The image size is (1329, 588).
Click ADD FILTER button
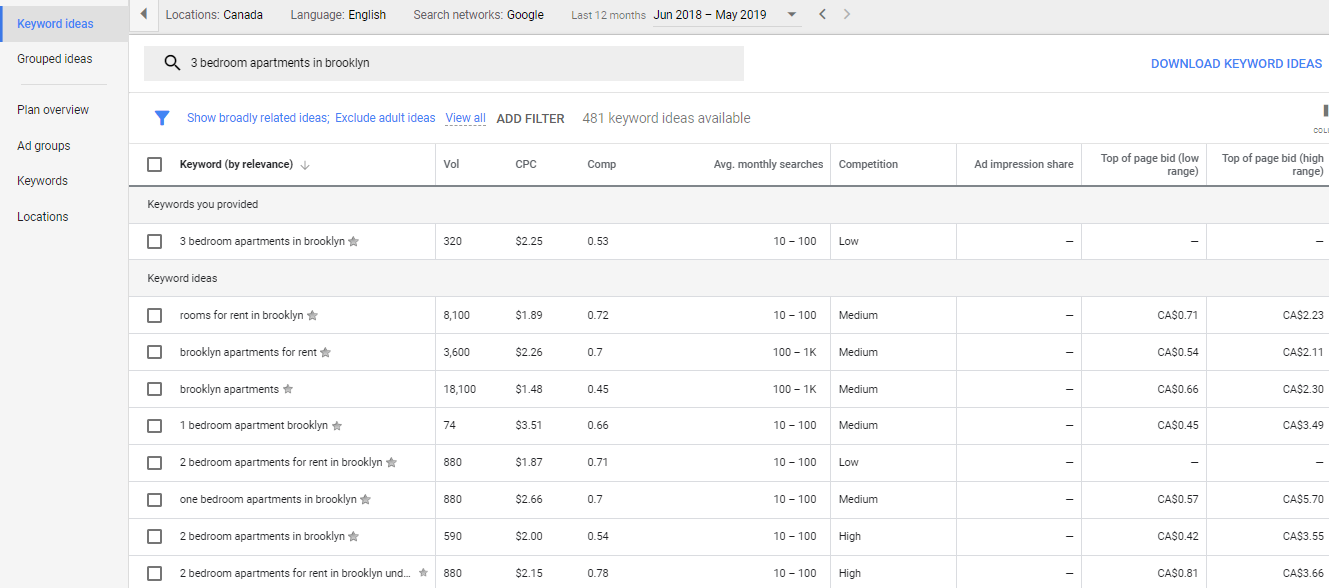(530, 118)
